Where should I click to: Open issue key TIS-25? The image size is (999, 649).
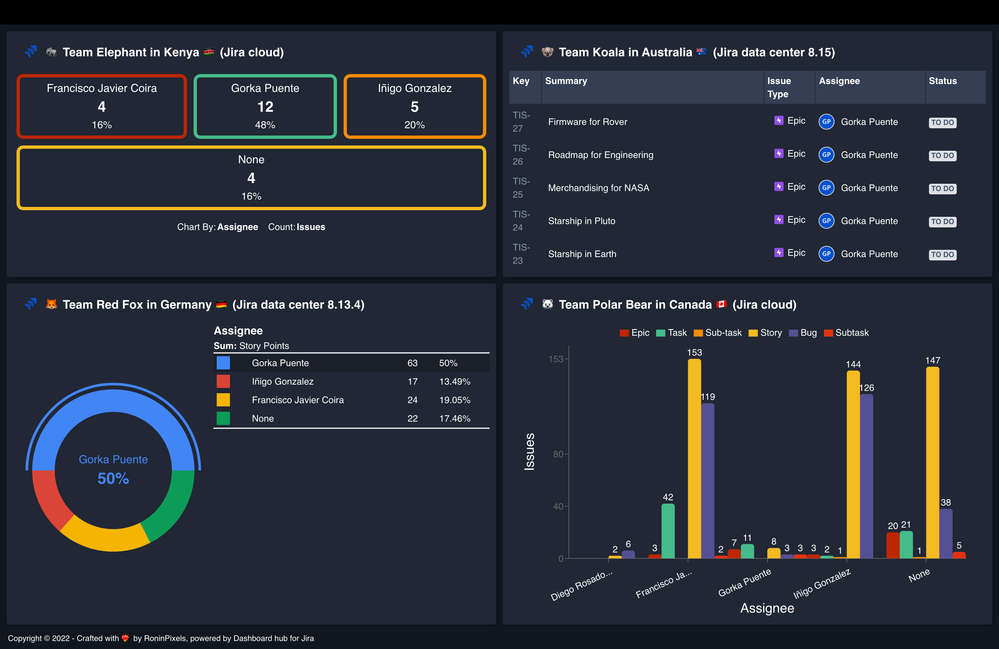[521, 188]
